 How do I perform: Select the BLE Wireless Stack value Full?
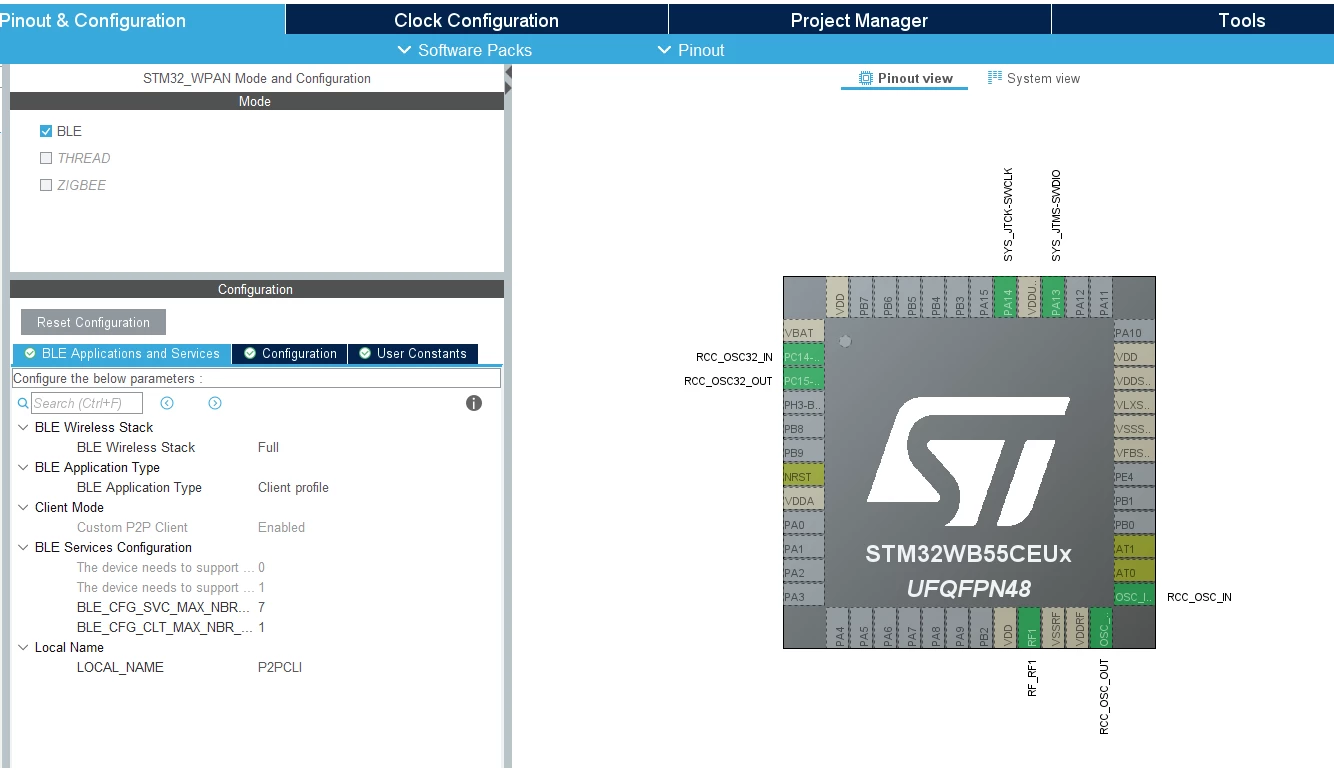click(x=268, y=447)
